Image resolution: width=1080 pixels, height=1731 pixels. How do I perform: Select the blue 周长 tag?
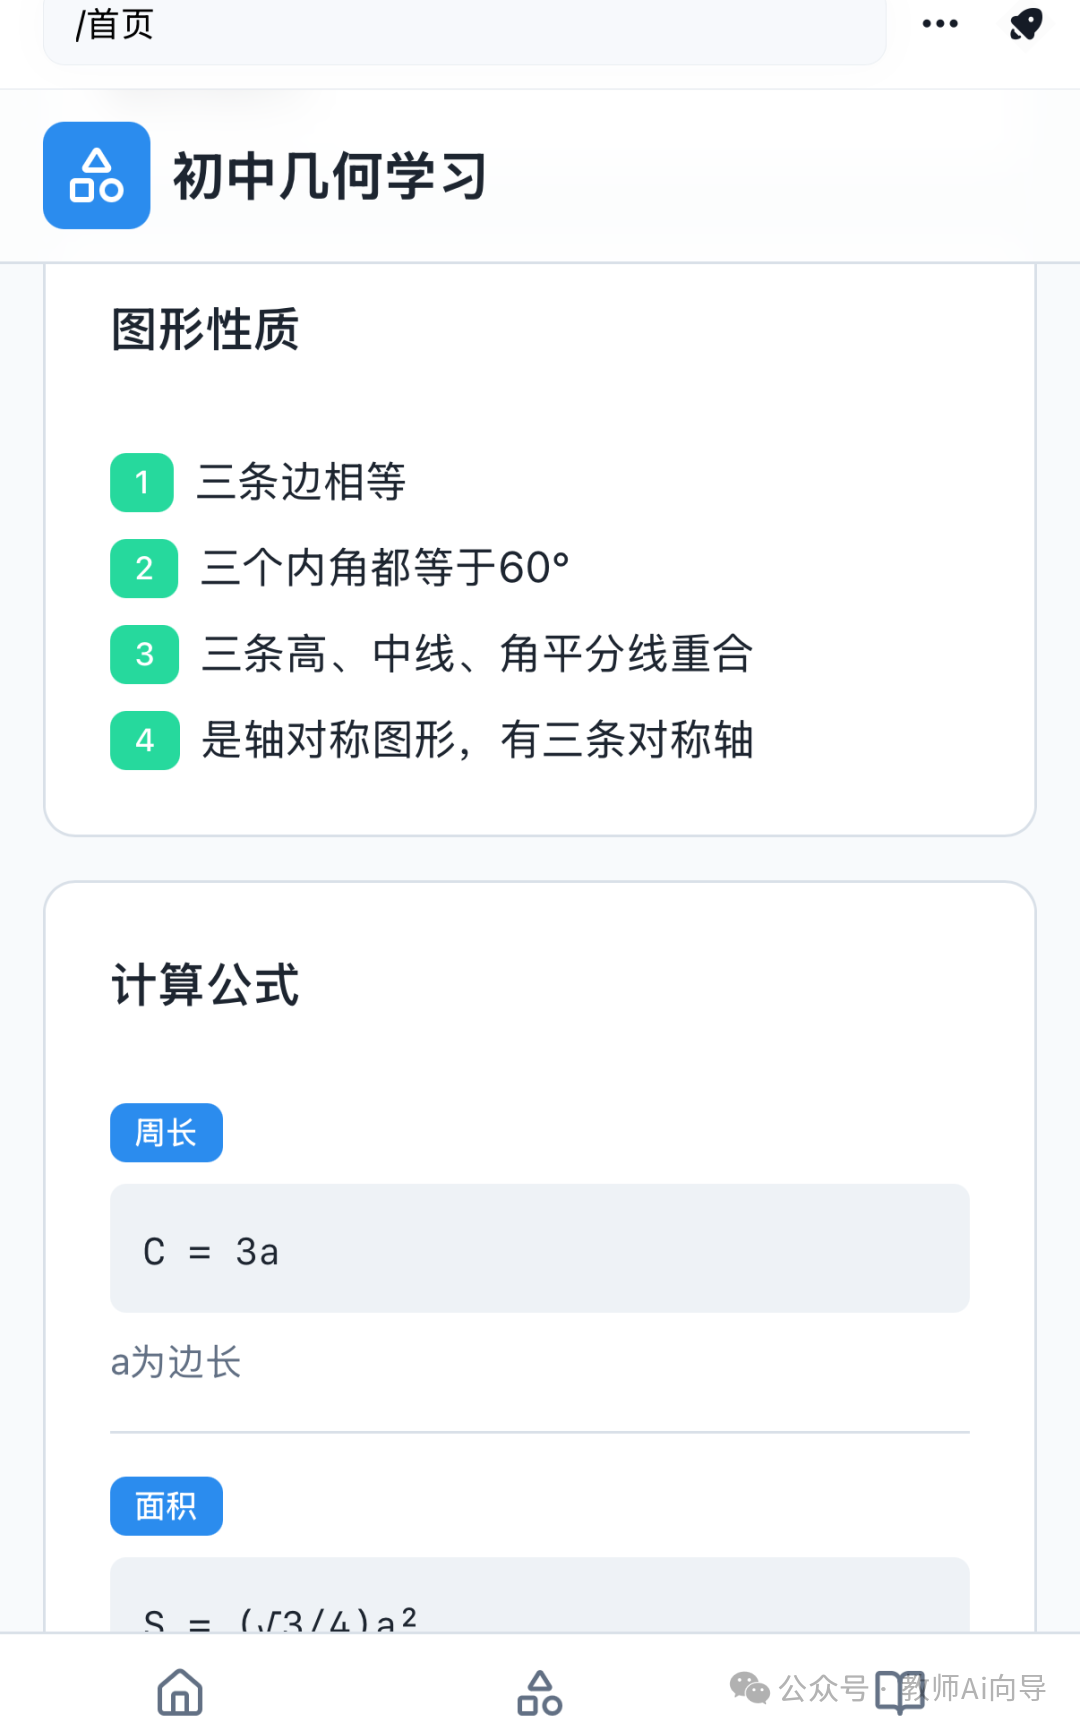point(166,1132)
